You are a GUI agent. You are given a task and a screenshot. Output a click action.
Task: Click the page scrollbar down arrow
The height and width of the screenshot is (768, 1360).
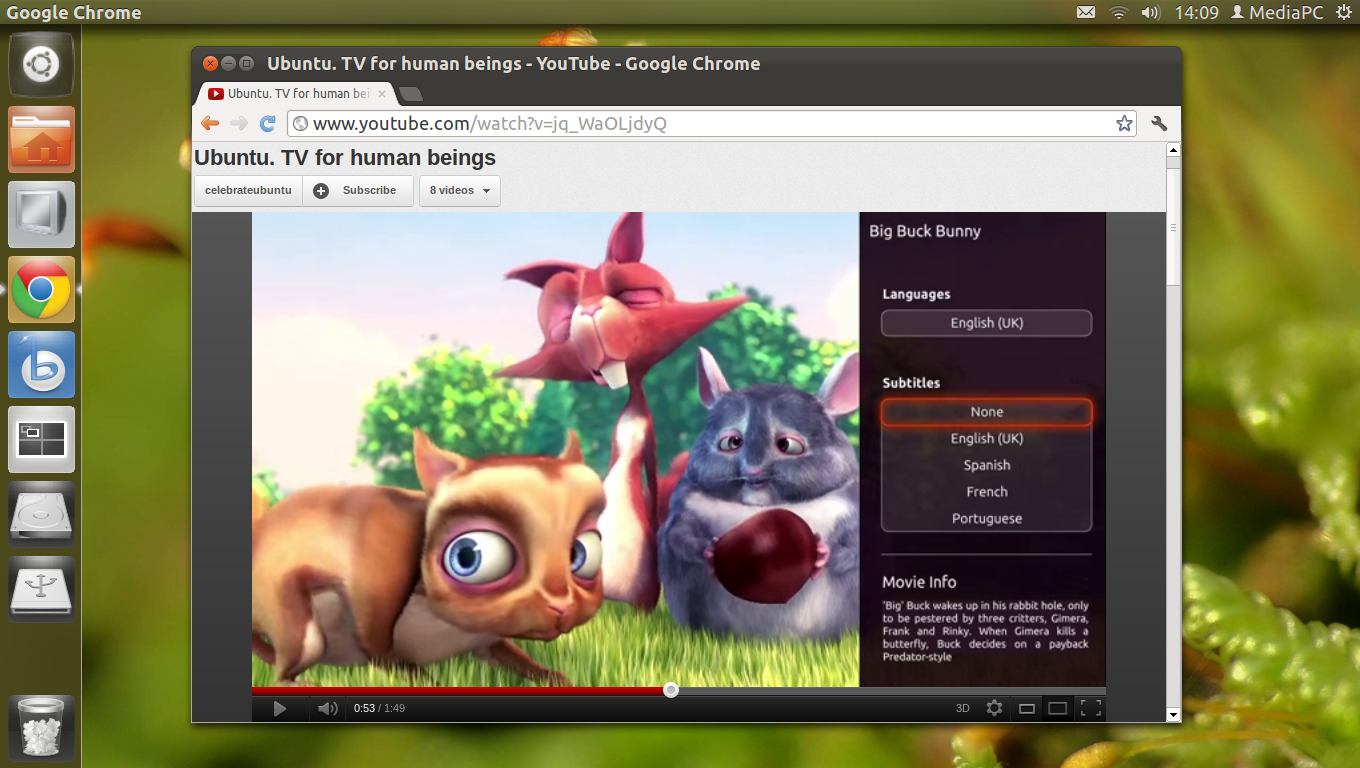tap(1174, 714)
